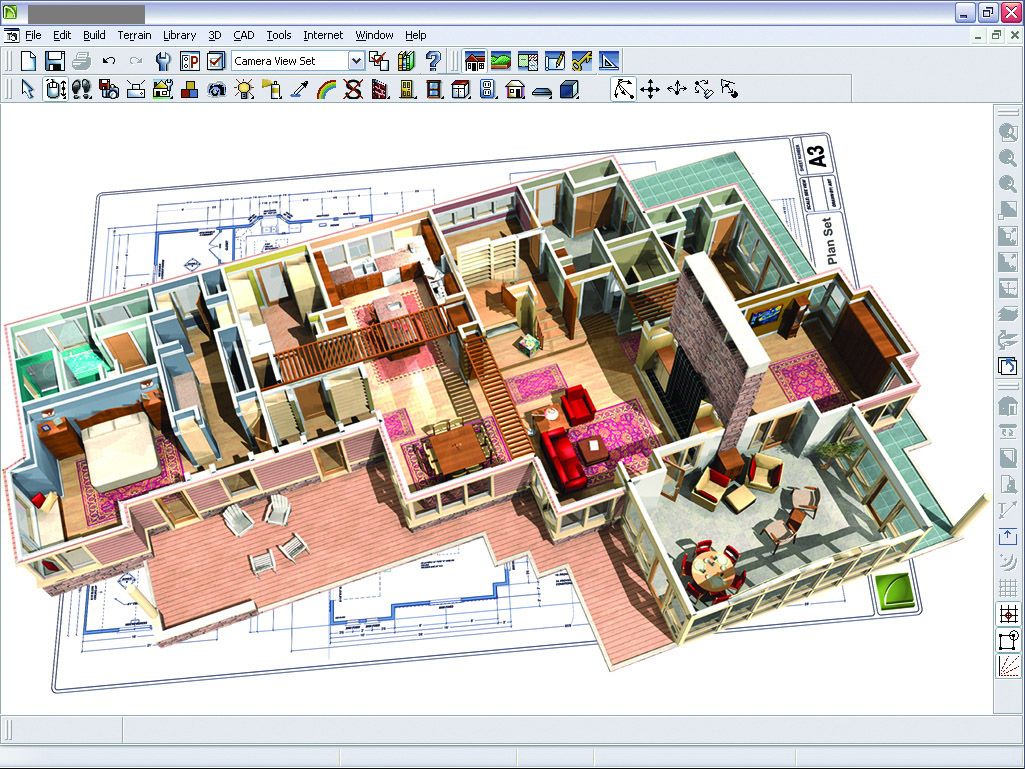Select the flat slab tool
Screen dimensions: 1025x769
tap(542, 92)
